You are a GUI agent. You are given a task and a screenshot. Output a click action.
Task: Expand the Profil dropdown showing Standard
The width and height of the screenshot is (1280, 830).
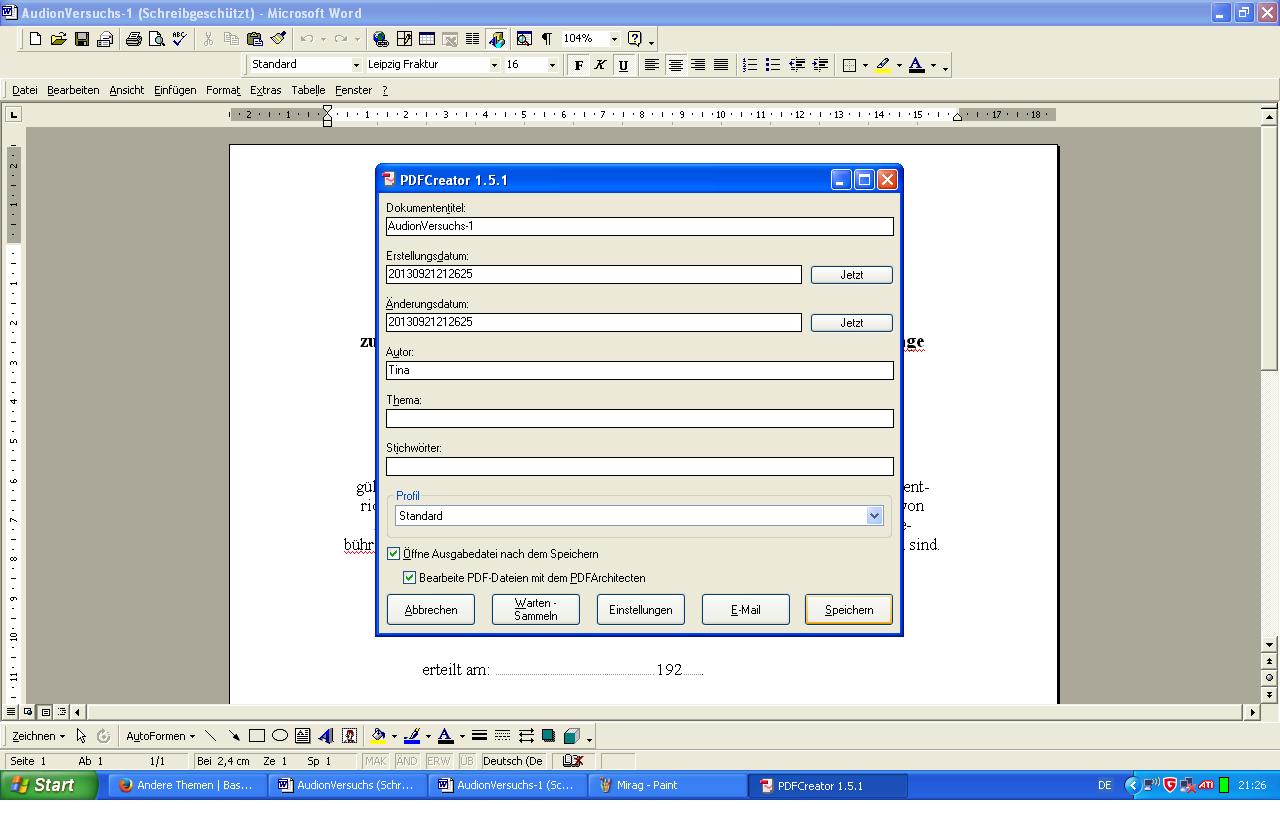point(874,516)
